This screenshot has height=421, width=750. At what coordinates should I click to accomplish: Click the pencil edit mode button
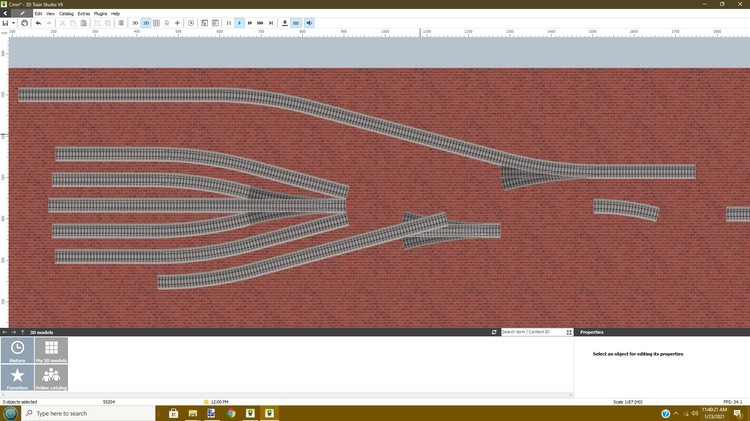(x=22, y=13)
